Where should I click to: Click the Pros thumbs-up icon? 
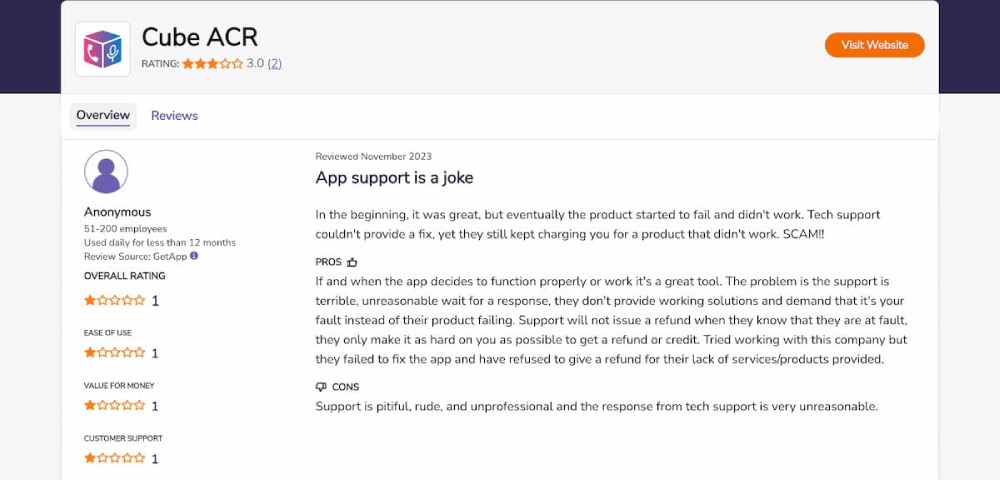click(x=352, y=262)
